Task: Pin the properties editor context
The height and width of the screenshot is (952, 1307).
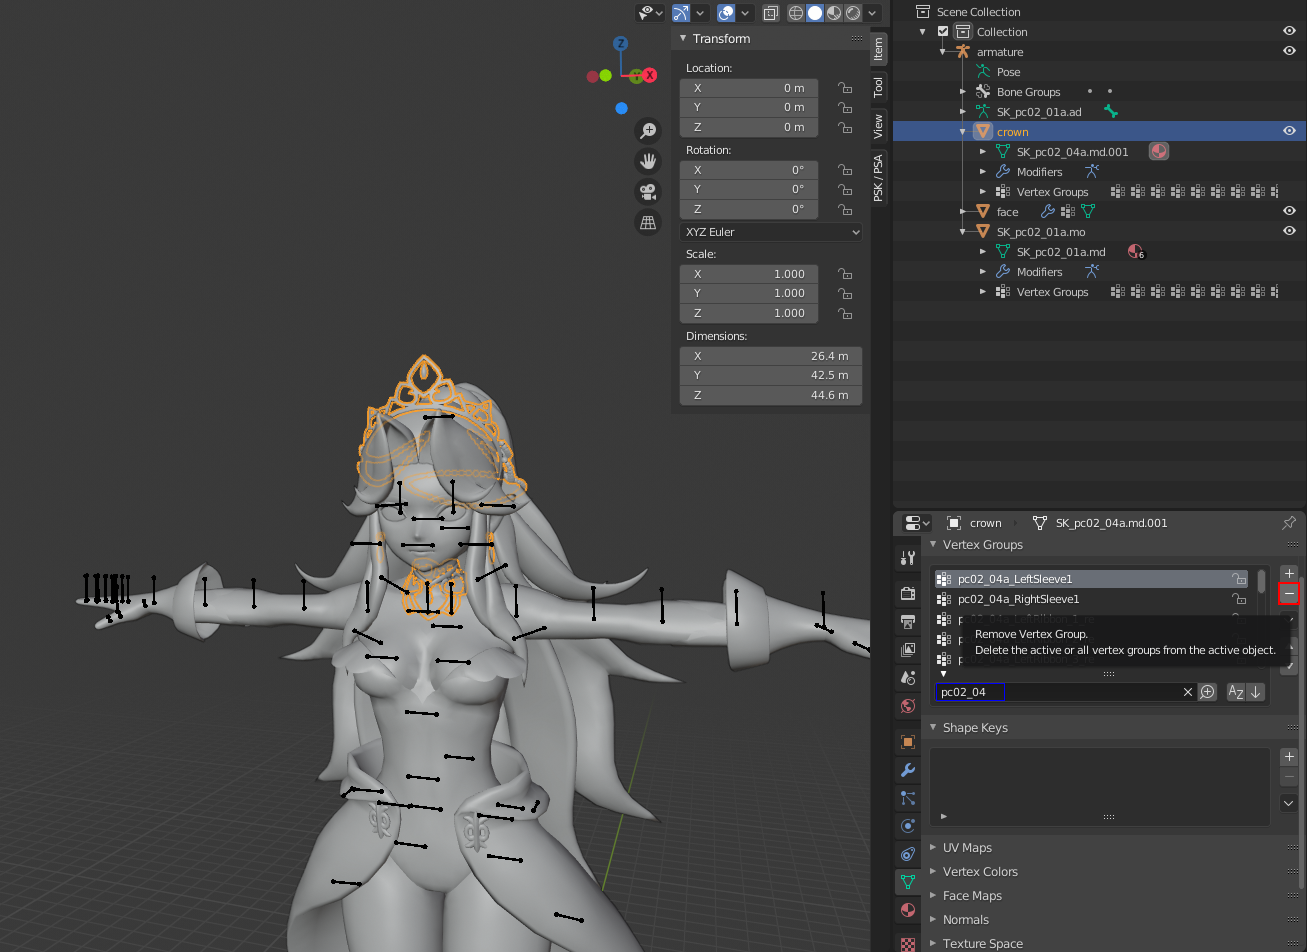Action: pos(1289,523)
